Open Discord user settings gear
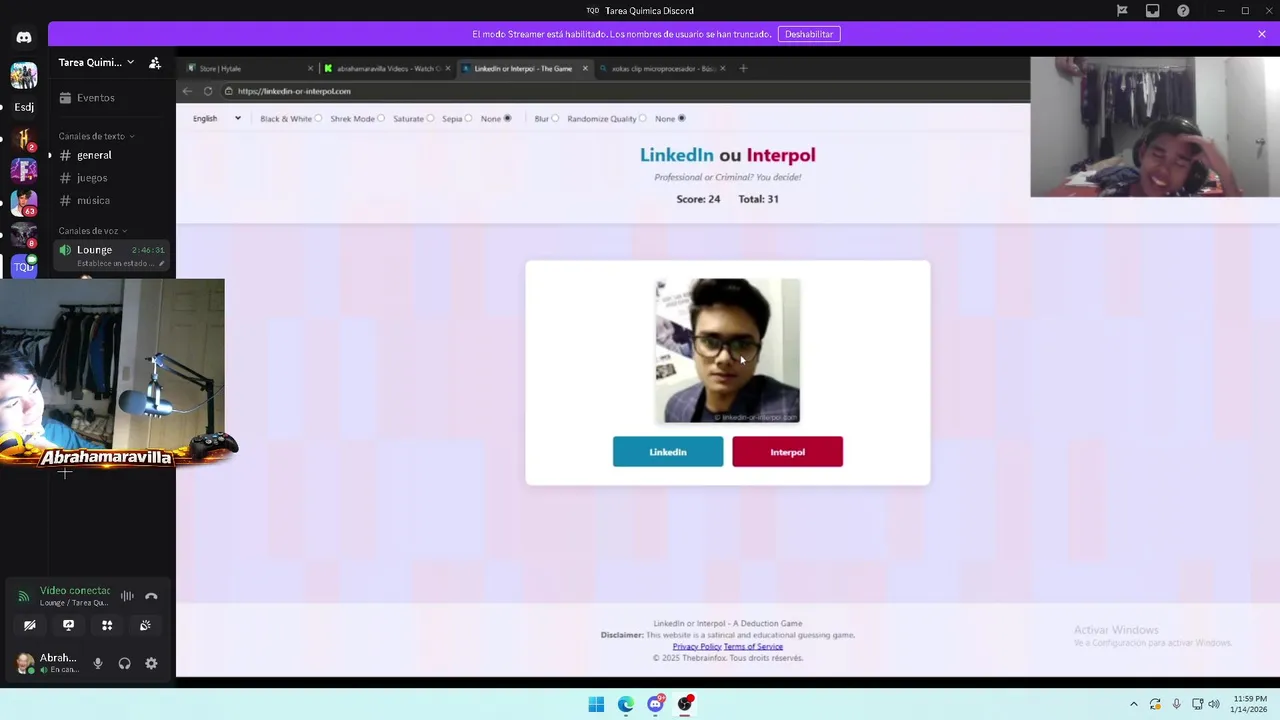 click(x=151, y=663)
